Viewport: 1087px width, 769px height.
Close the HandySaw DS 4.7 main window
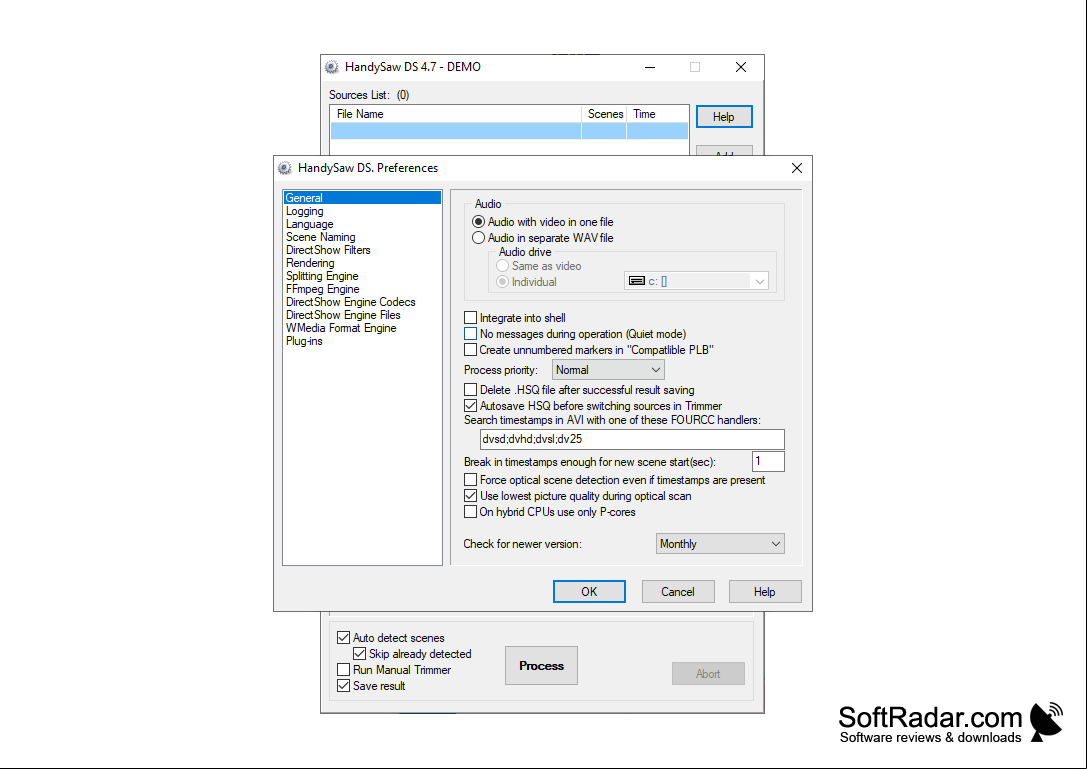tap(740, 67)
